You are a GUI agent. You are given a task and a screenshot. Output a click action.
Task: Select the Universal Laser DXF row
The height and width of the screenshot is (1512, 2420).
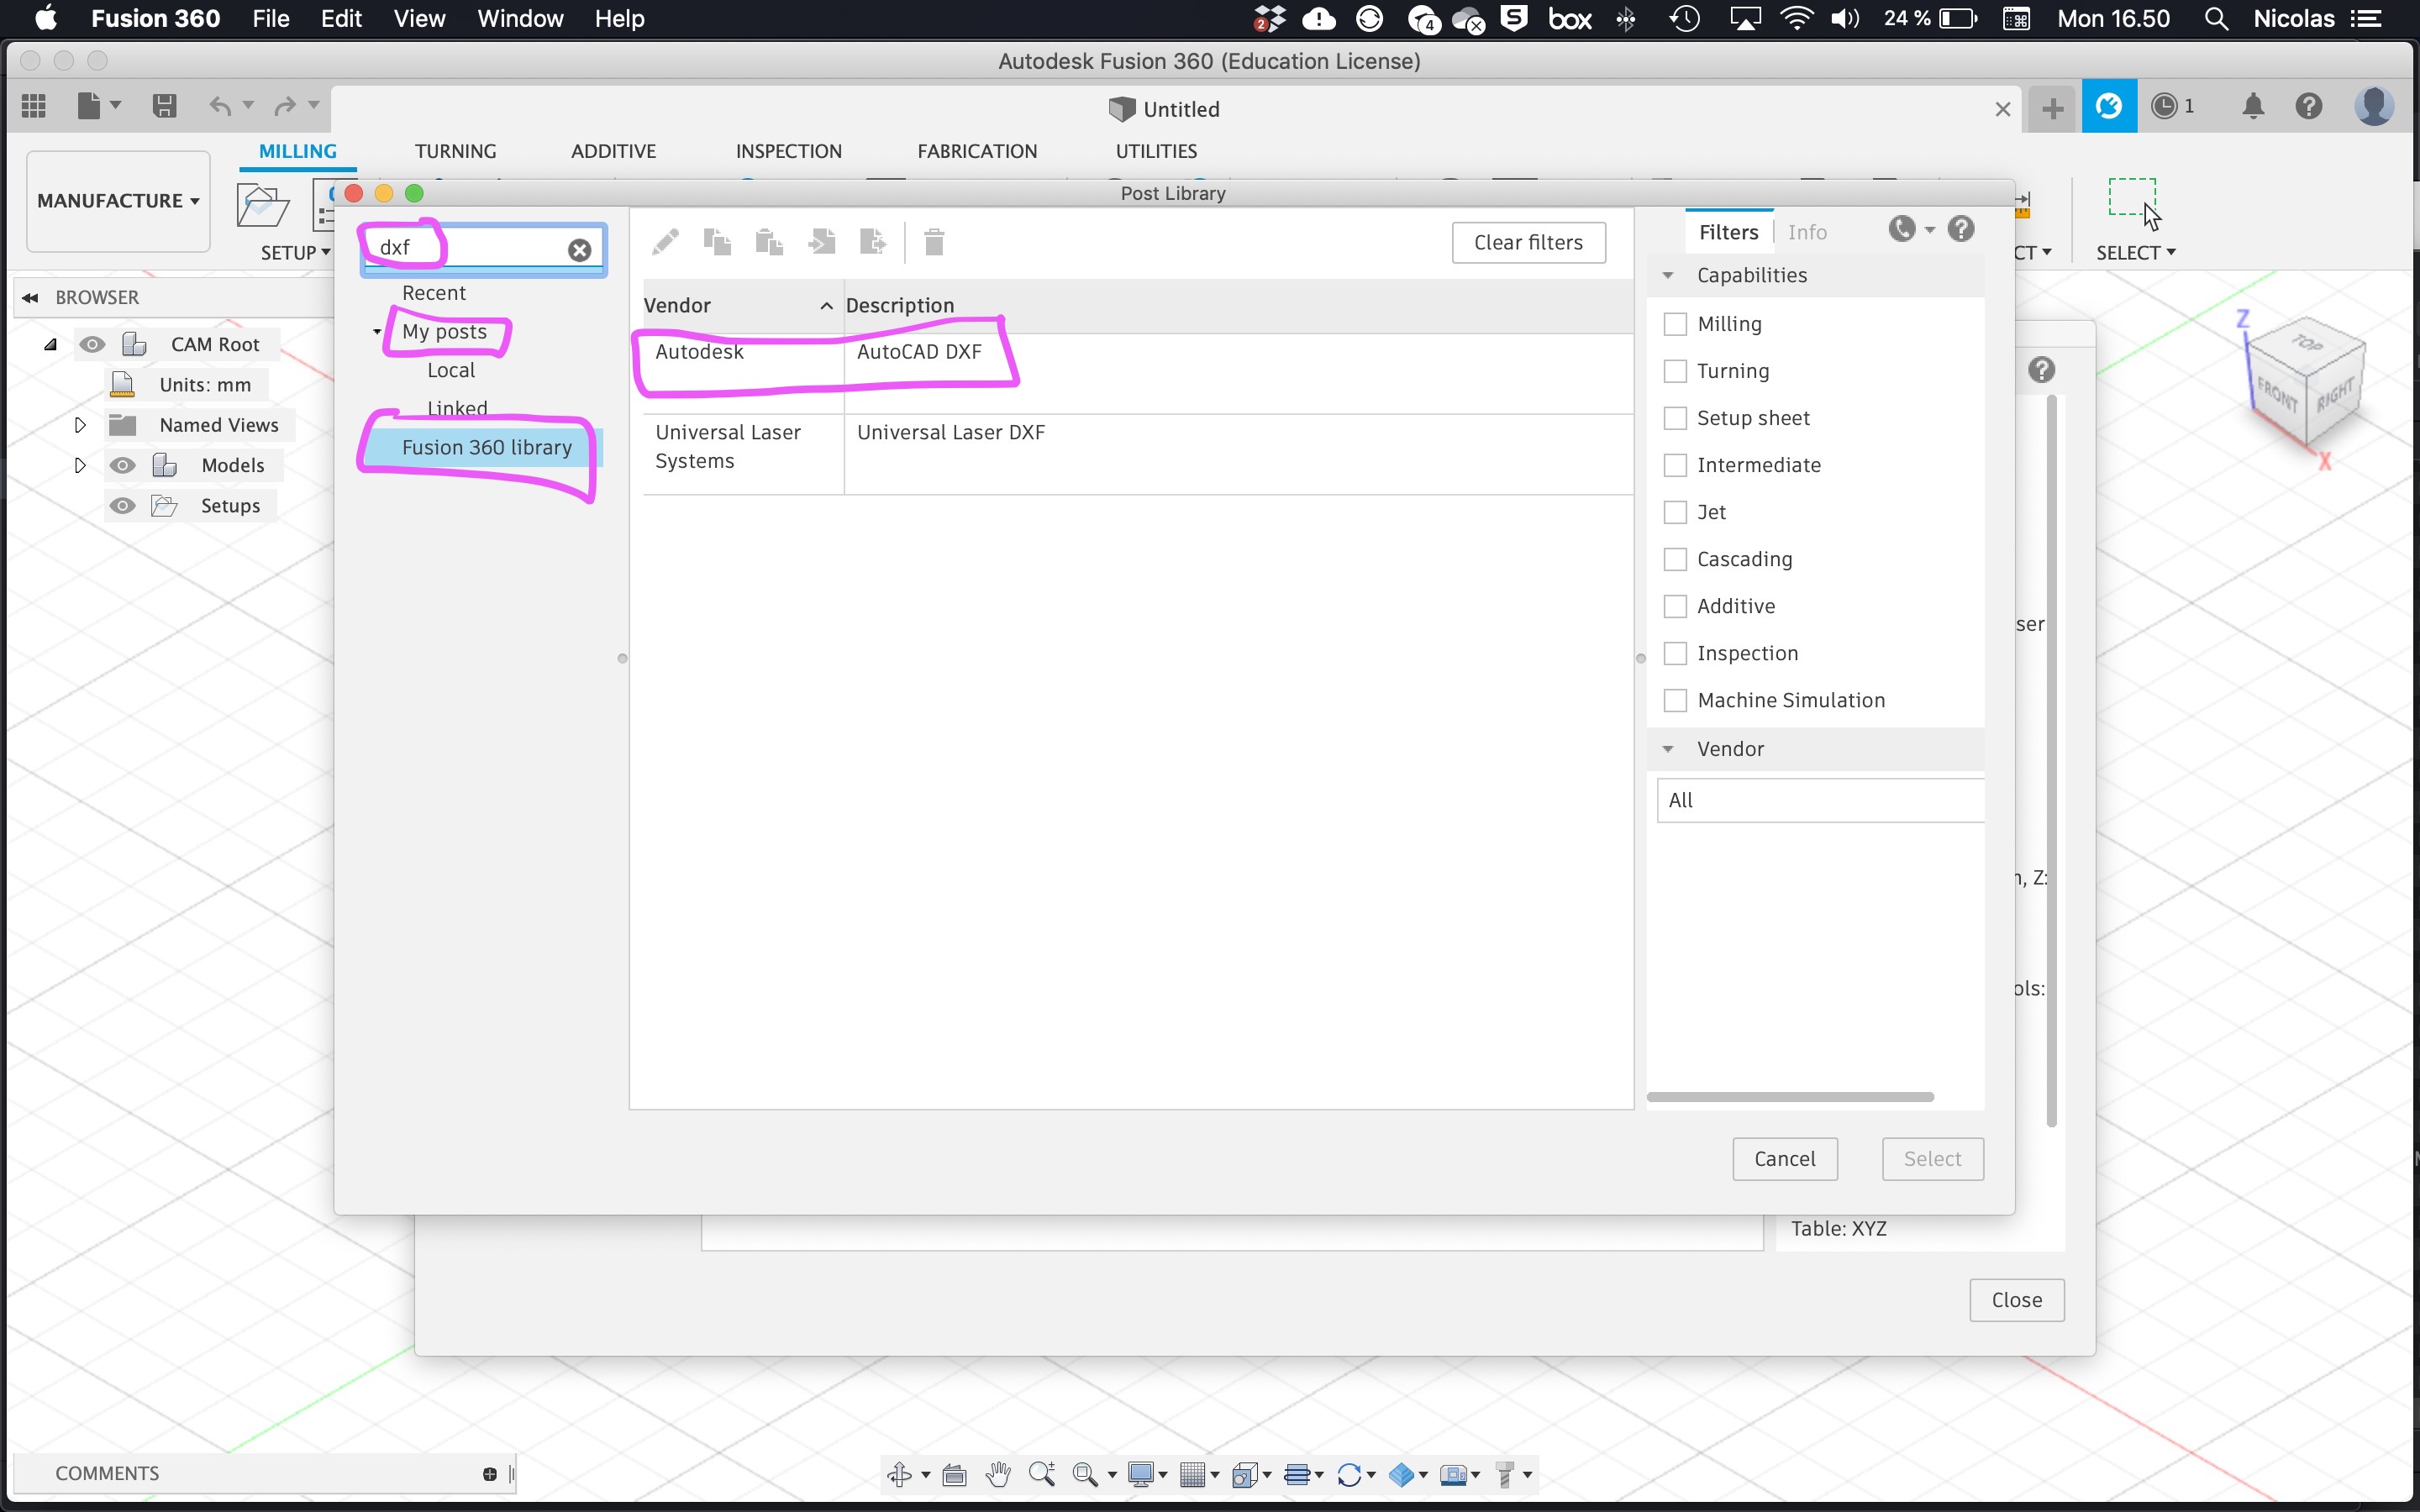pyautogui.click(x=1138, y=454)
